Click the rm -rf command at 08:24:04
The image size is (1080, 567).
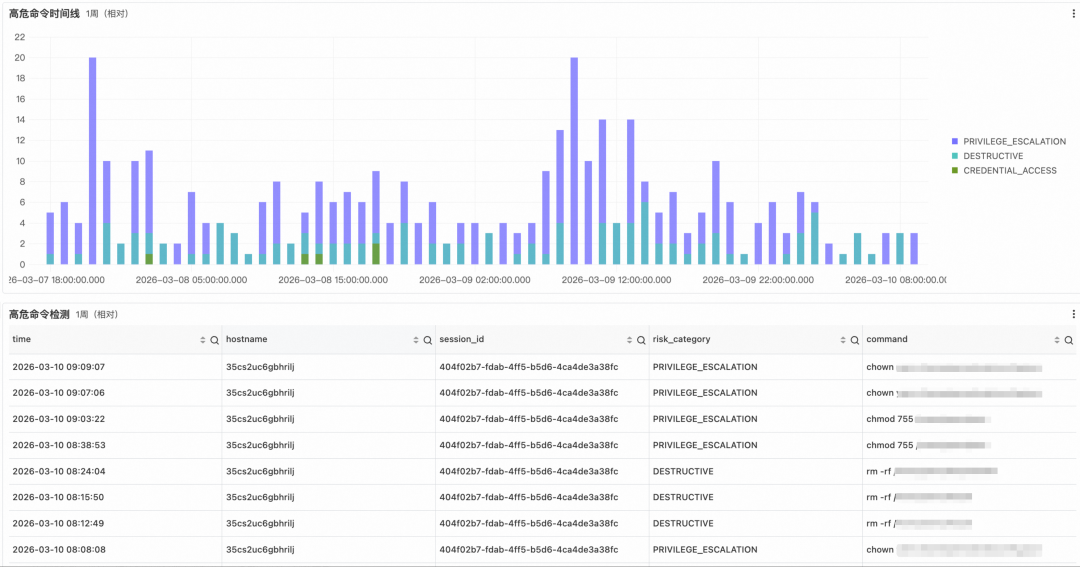(x=879, y=471)
